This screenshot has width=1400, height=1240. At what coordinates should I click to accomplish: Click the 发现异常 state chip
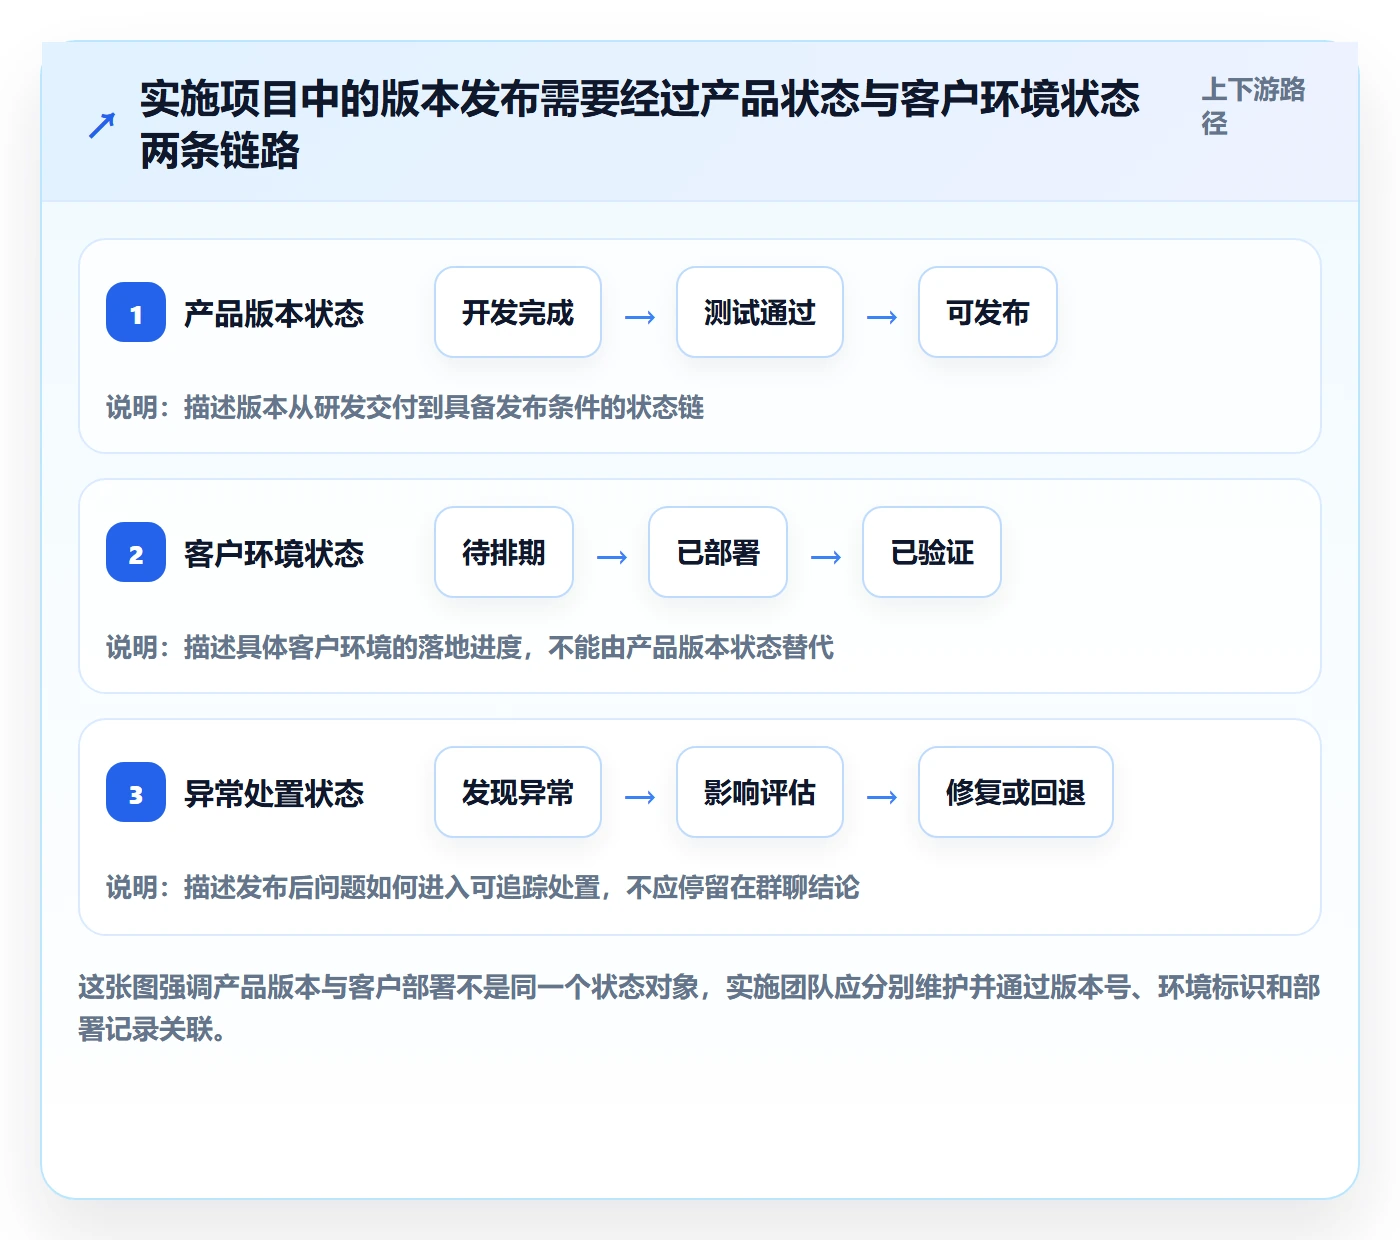click(518, 792)
